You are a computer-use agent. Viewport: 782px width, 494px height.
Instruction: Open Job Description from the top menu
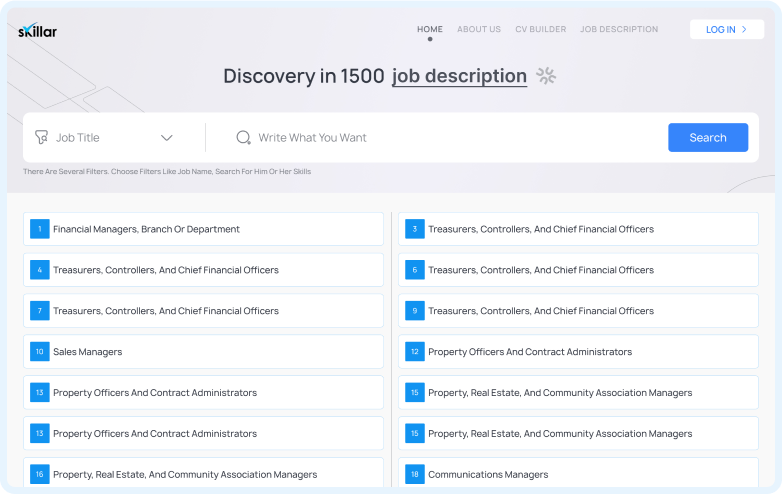point(619,29)
